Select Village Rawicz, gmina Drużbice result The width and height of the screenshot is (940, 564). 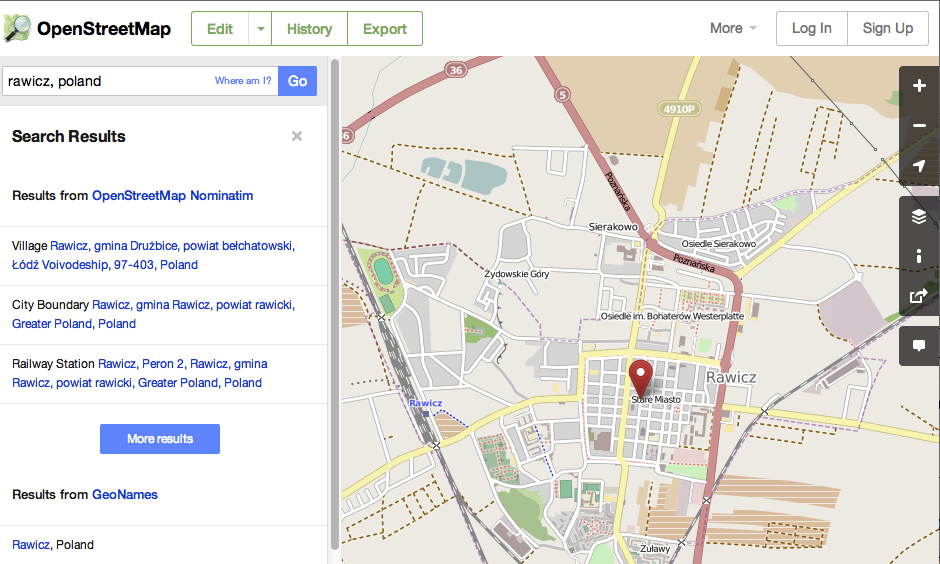coord(153,255)
